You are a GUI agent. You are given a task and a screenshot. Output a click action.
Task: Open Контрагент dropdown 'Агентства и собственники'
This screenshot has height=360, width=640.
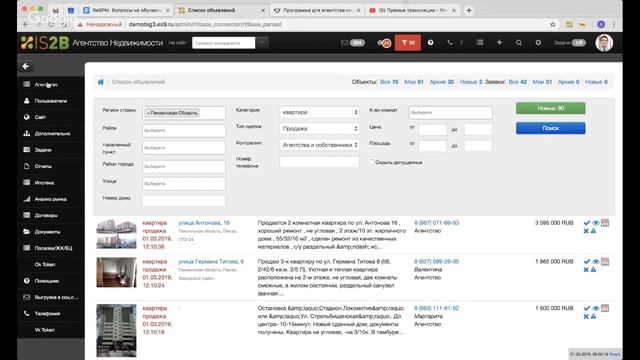pyautogui.click(x=319, y=145)
